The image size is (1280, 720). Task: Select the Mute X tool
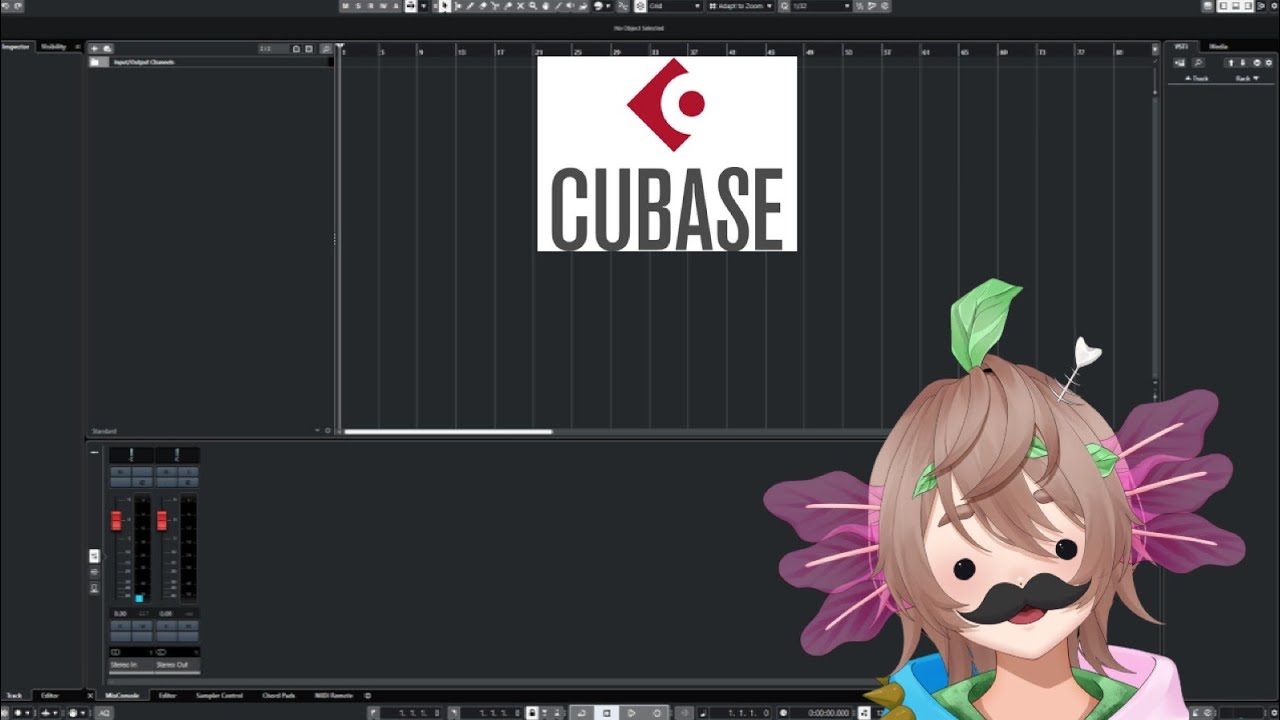tap(520, 6)
